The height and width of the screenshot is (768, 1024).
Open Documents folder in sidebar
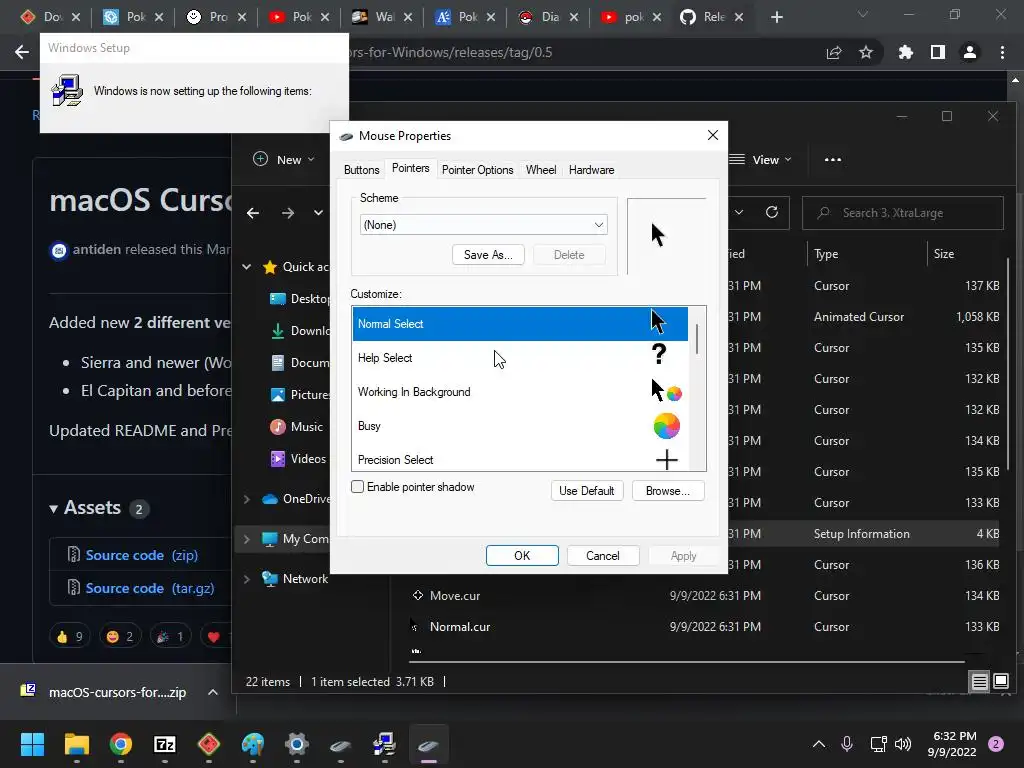300,362
